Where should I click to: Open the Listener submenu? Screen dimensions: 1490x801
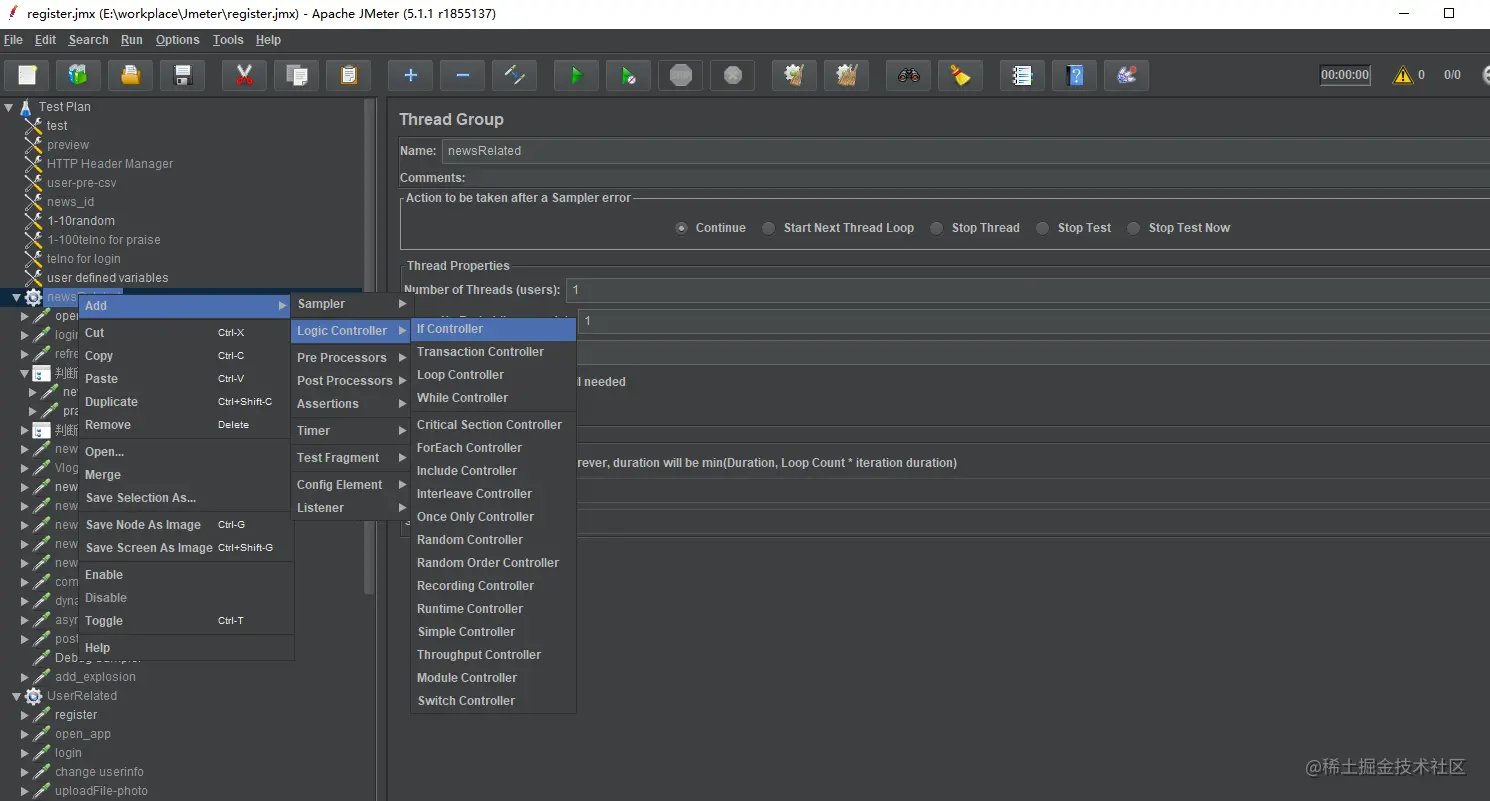coord(351,508)
